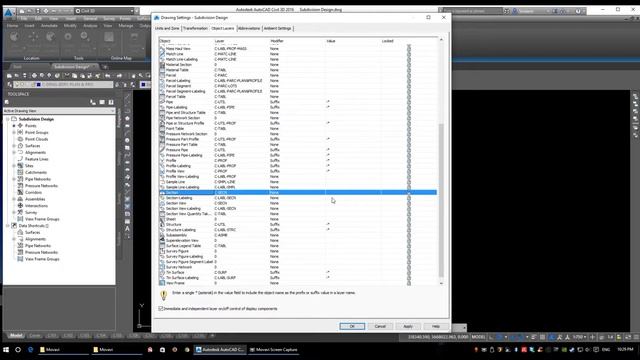Click the Pressure Pipe row icon

[x=162, y=150]
